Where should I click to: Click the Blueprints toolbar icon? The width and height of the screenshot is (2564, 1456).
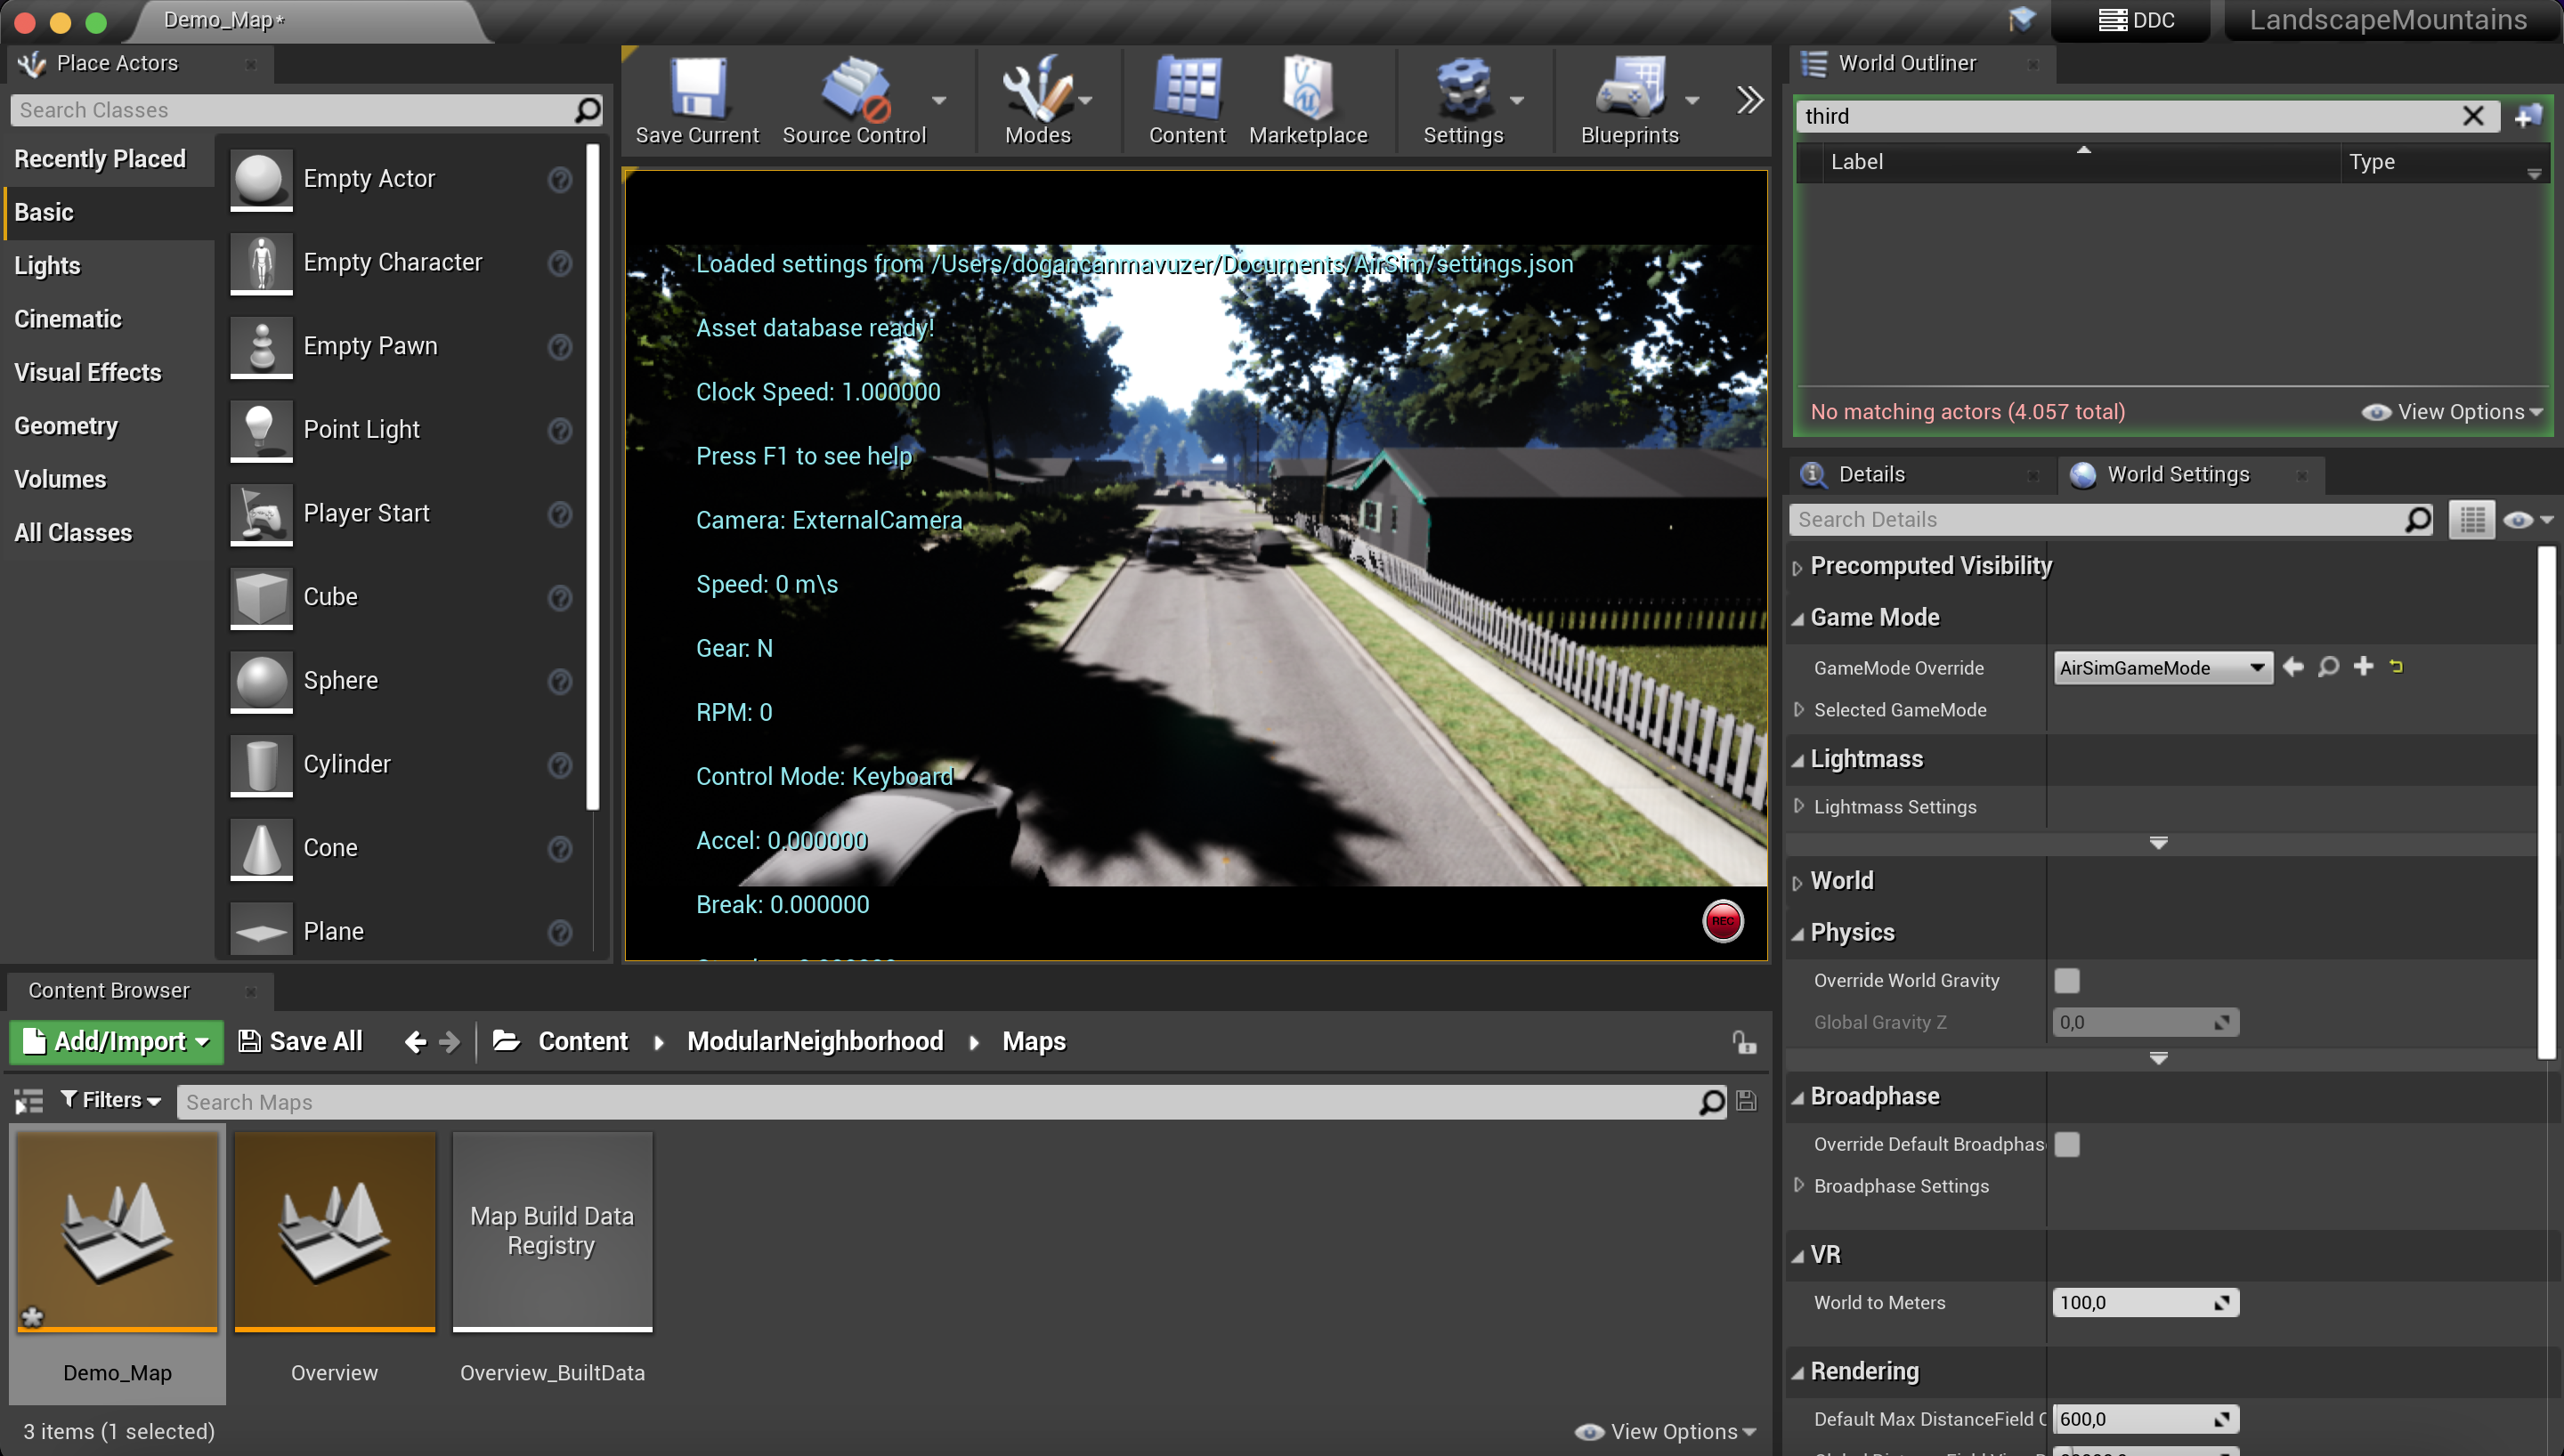click(x=1629, y=100)
